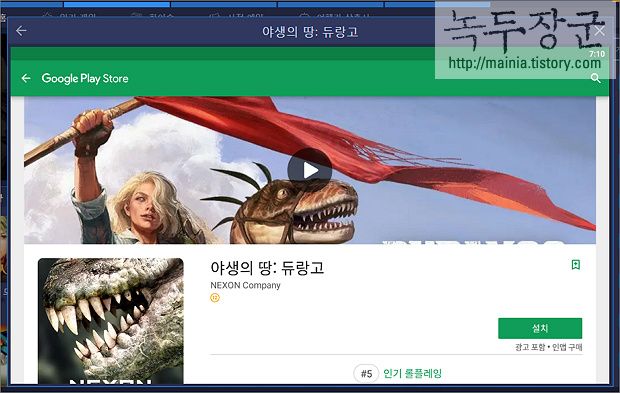Add the game to wishlist via bookmark icon
The image size is (620, 393).
tap(576, 265)
